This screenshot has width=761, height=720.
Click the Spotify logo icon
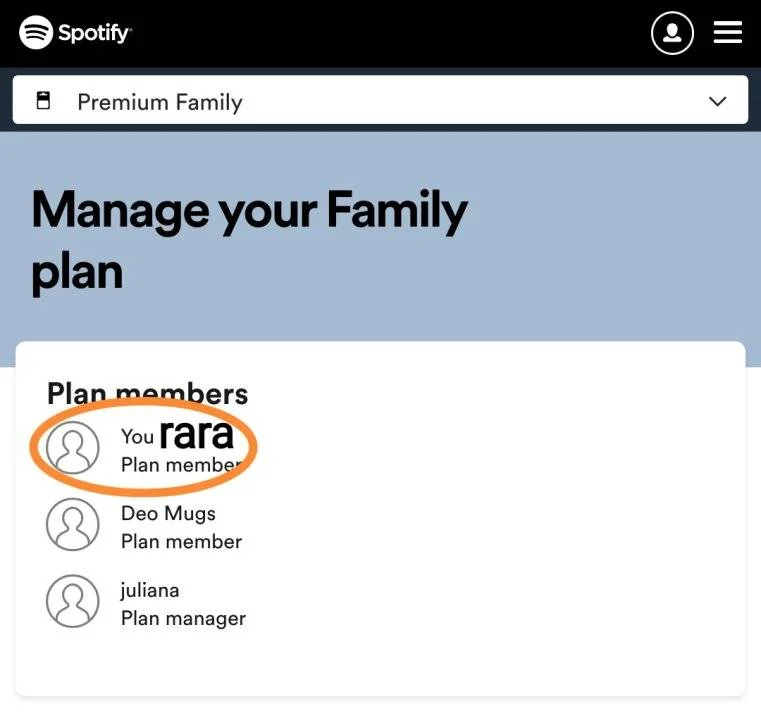[x=36, y=33]
